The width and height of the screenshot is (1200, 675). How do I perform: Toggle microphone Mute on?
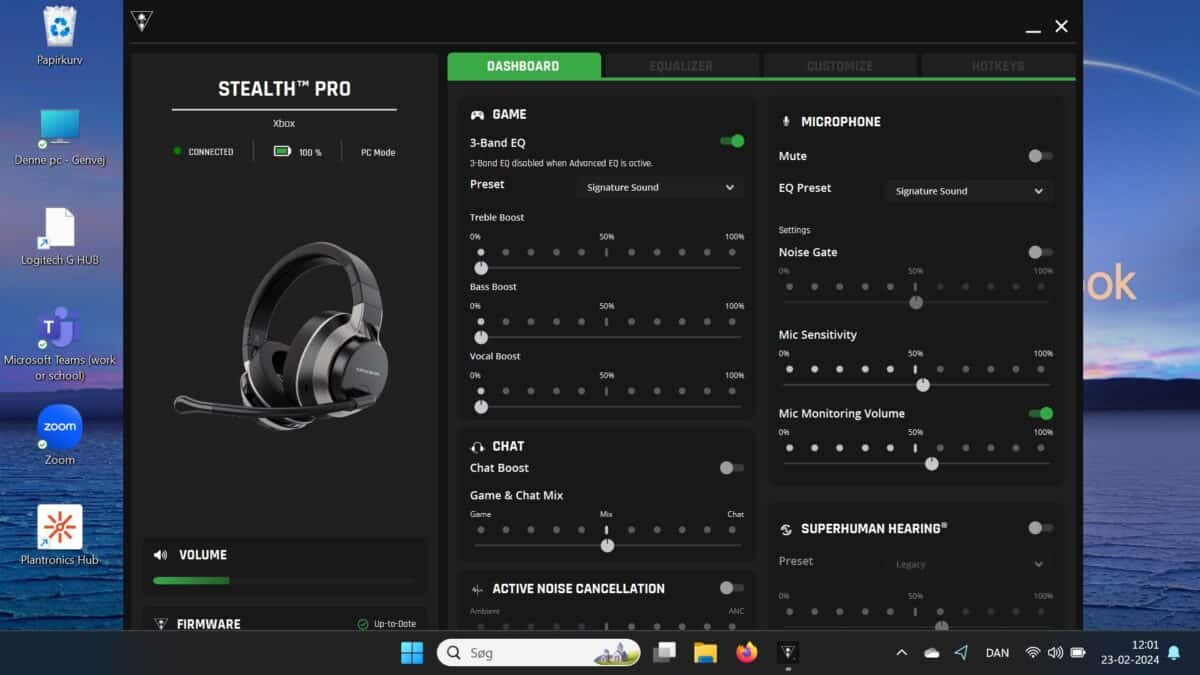point(1041,156)
